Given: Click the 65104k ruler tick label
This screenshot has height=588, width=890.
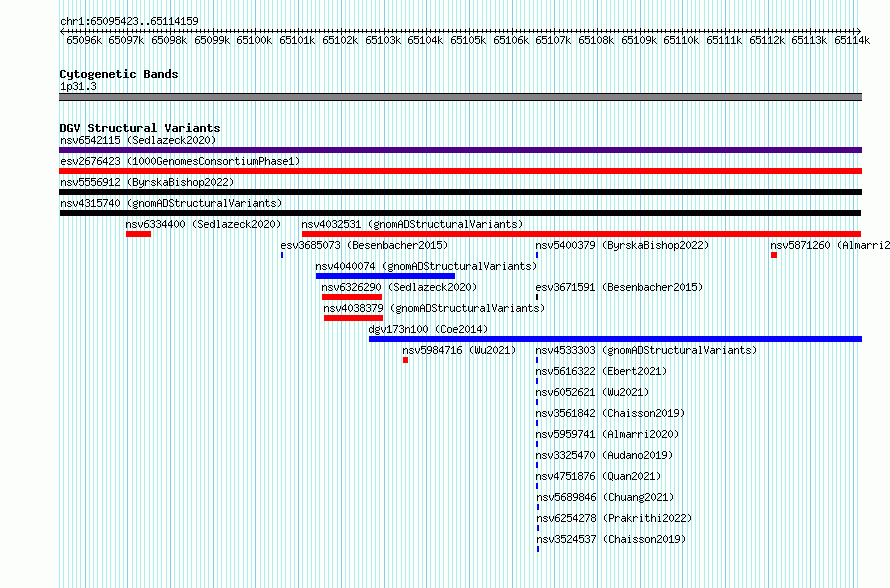Looking at the screenshot, I should (x=425, y=40).
